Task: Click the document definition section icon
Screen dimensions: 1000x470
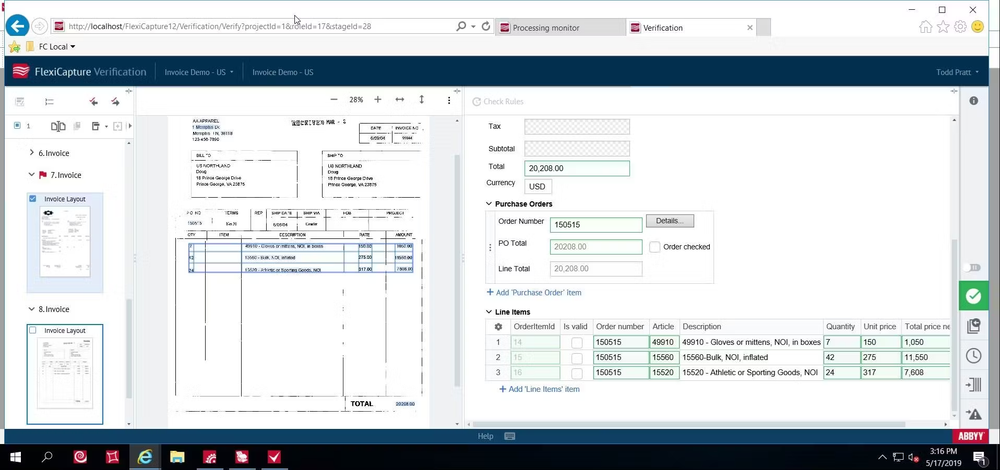Action: [x=96, y=126]
